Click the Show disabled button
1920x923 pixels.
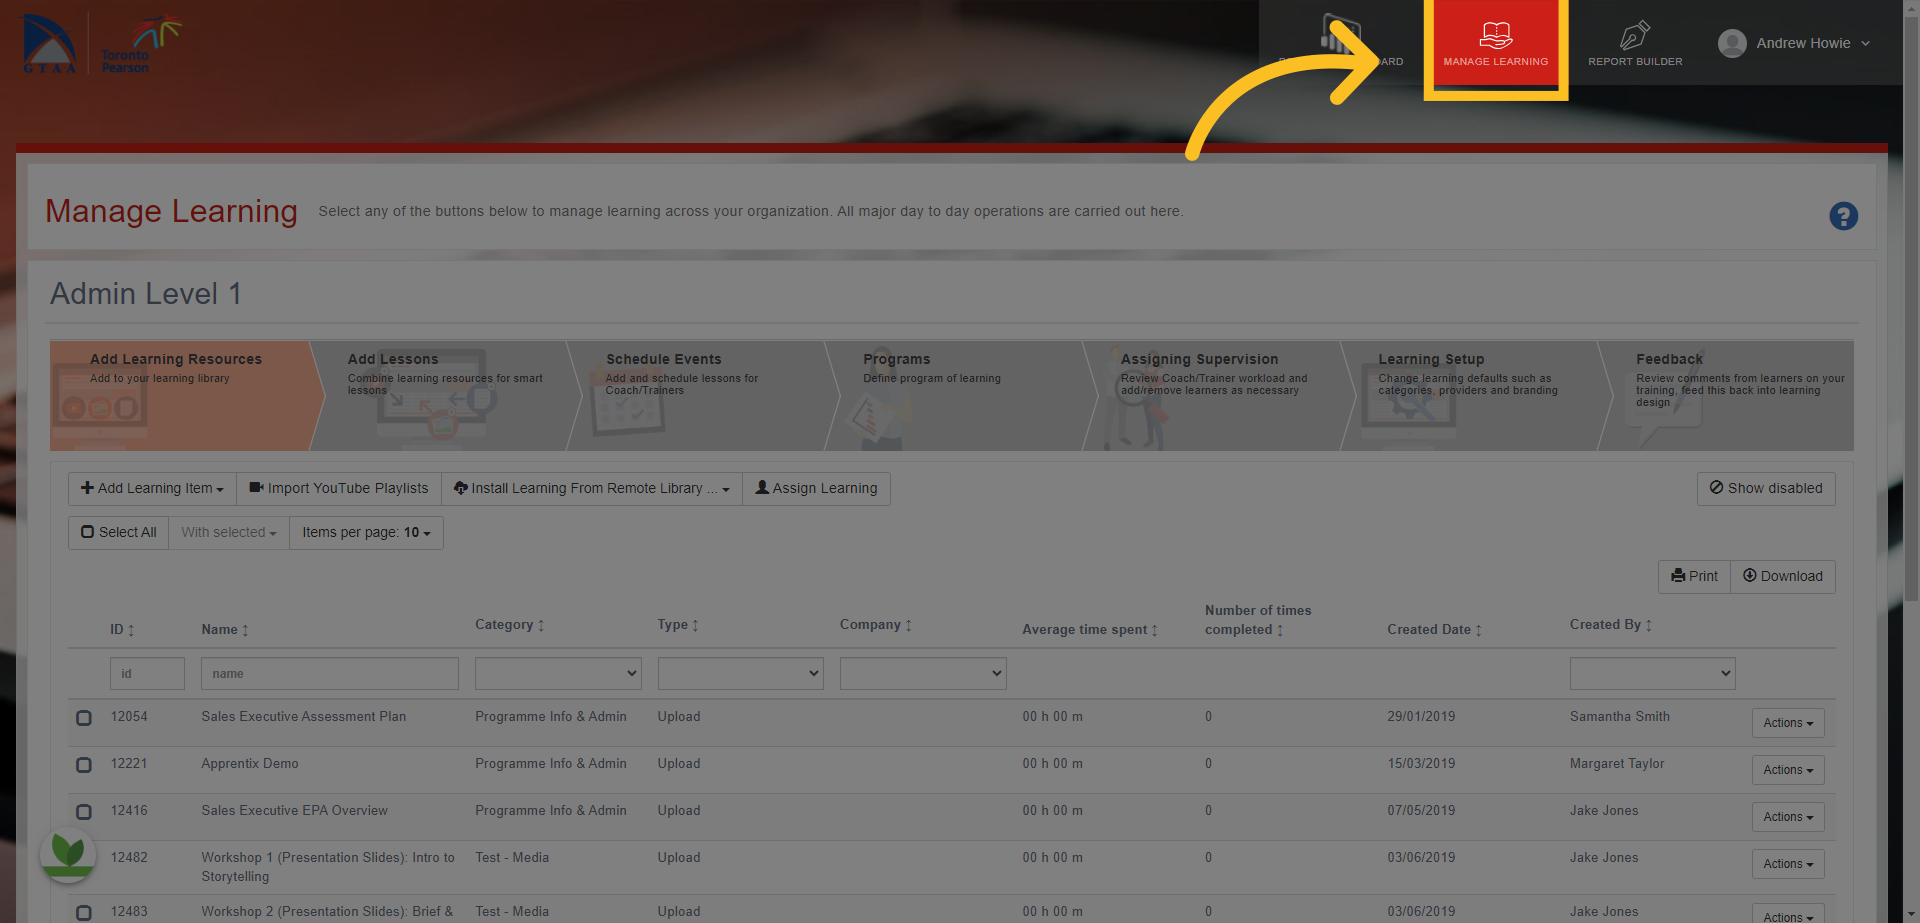[x=1766, y=488]
